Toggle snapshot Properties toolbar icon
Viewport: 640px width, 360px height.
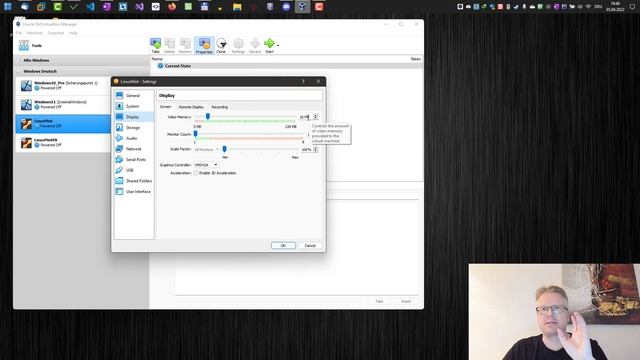tap(204, 45)
